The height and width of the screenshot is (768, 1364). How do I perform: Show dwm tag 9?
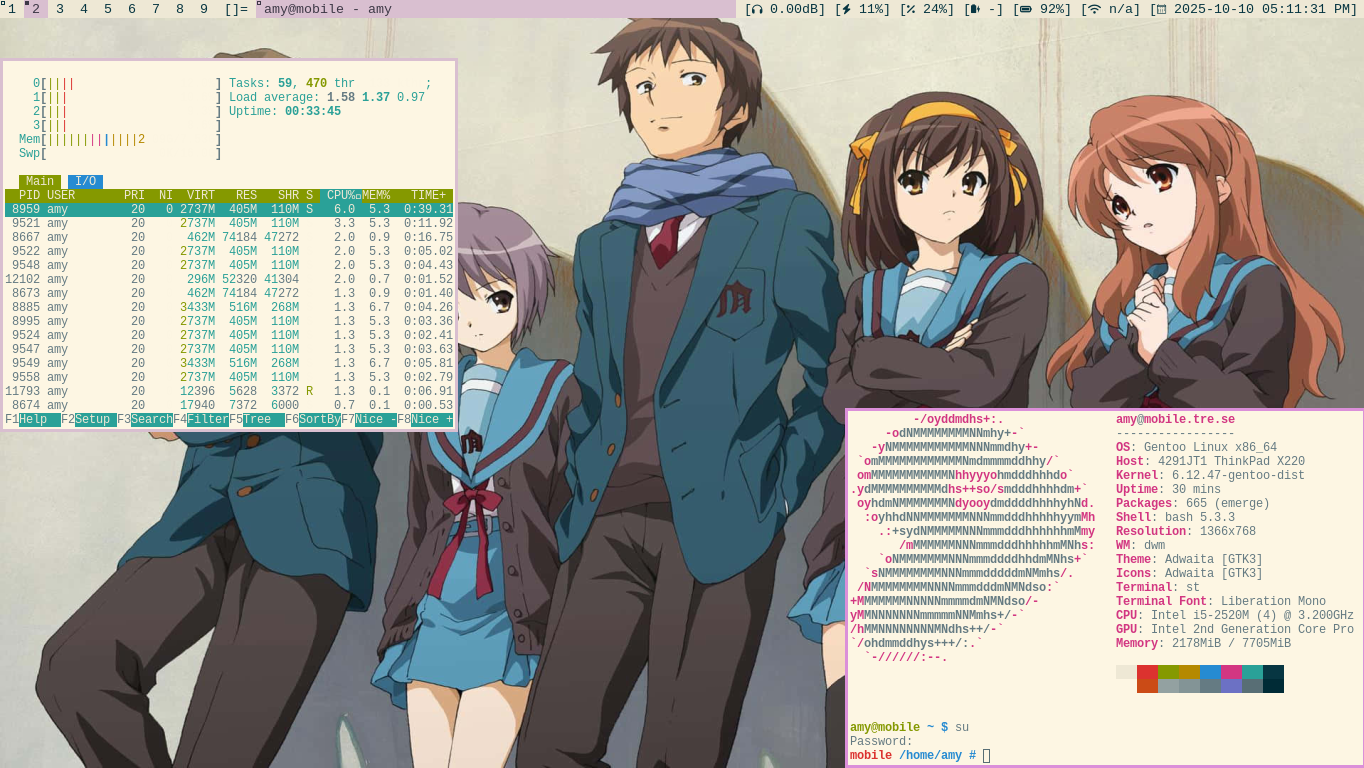pos(204,9)
